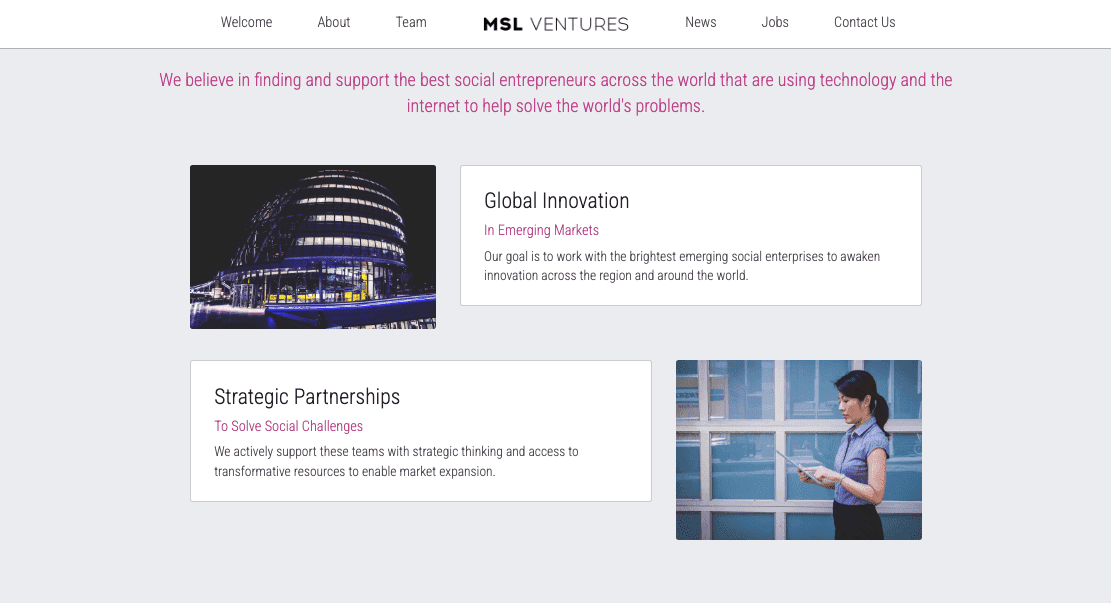Click the In Emerging Markets subtitle
Screen dimensions: 1111x603
[x=541, y=230]
